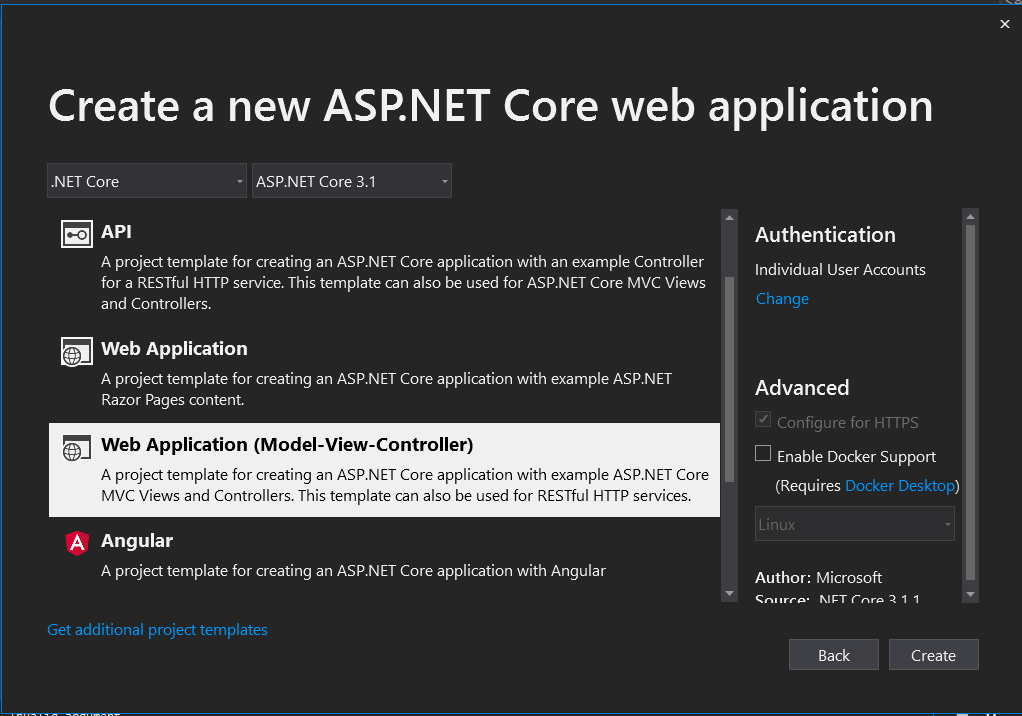1022x716 pixels.
Task: Open the Linux OS dropdown
Action: pyautogui.click(x=854, y=524)
